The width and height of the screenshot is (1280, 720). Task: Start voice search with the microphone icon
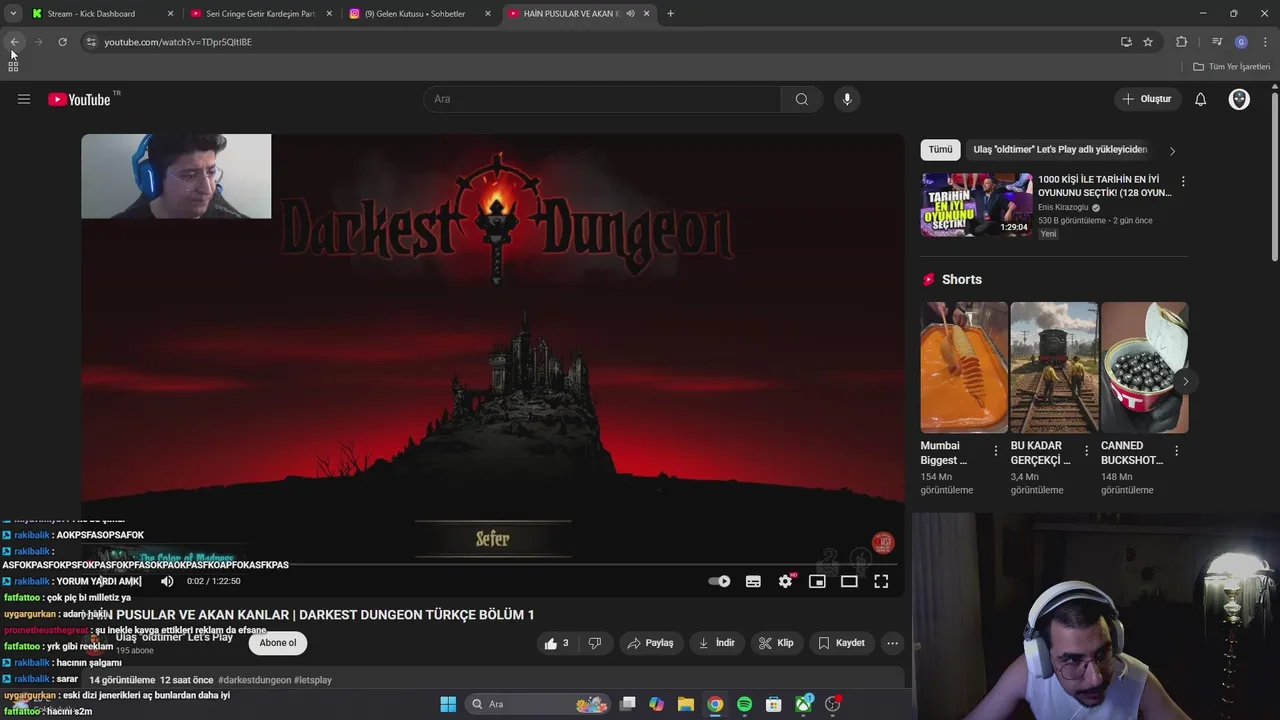(x=847, y=99)
